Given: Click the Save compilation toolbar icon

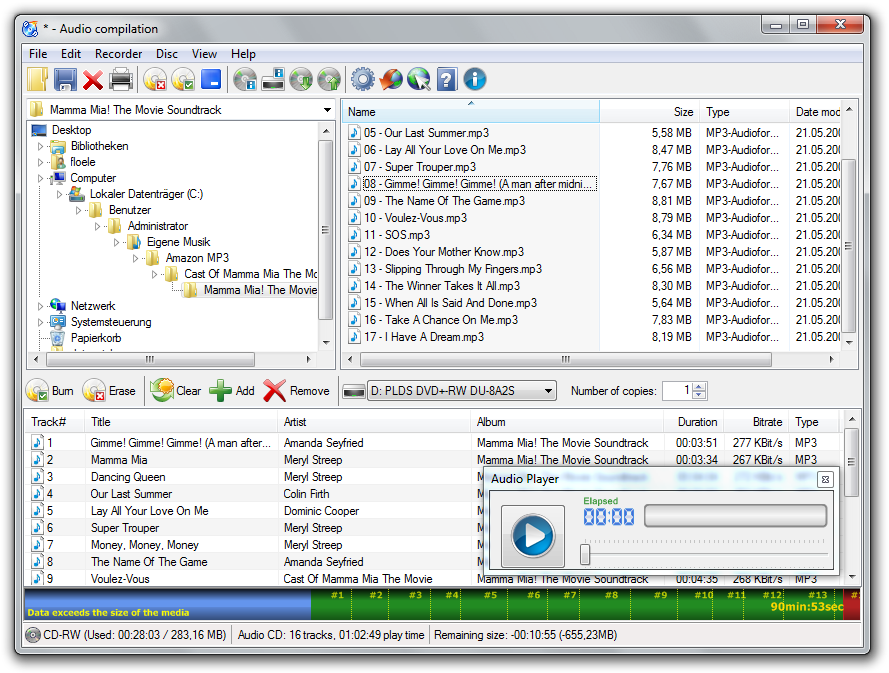Looking at the screenshot, I should point(63,79).
